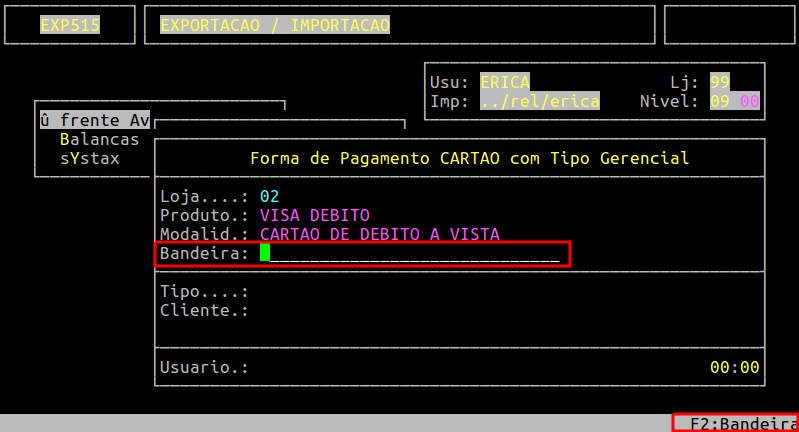This screenshot has height=432, width=799.
Task: Click the empty box in top-right corner
Action: (x=729, y=25)
